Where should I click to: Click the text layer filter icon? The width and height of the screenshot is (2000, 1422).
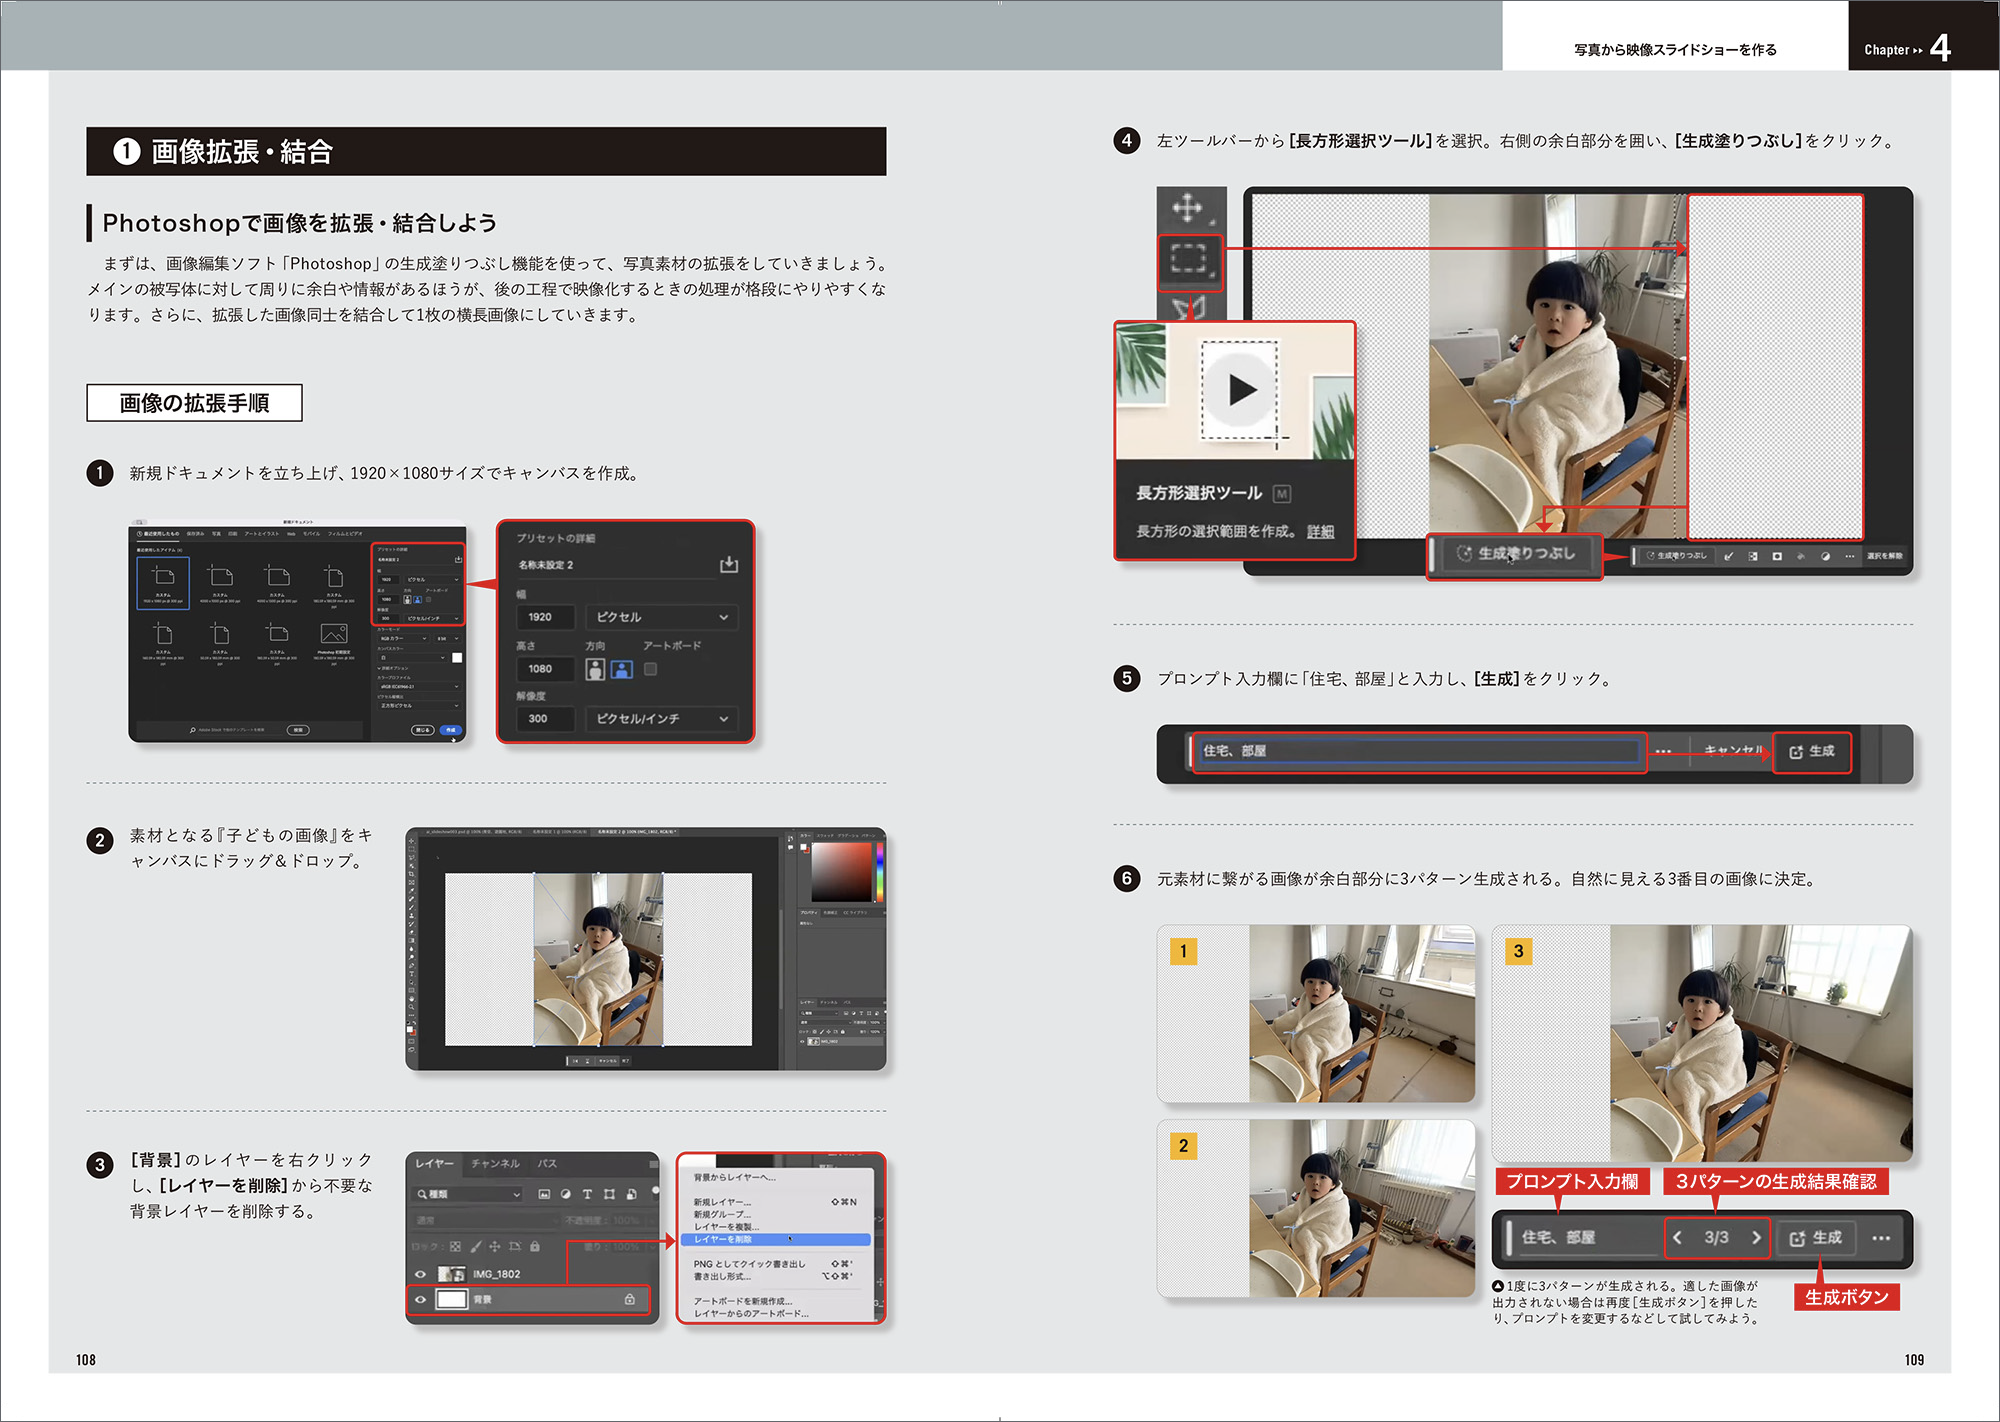click(x=587, y=1194)
